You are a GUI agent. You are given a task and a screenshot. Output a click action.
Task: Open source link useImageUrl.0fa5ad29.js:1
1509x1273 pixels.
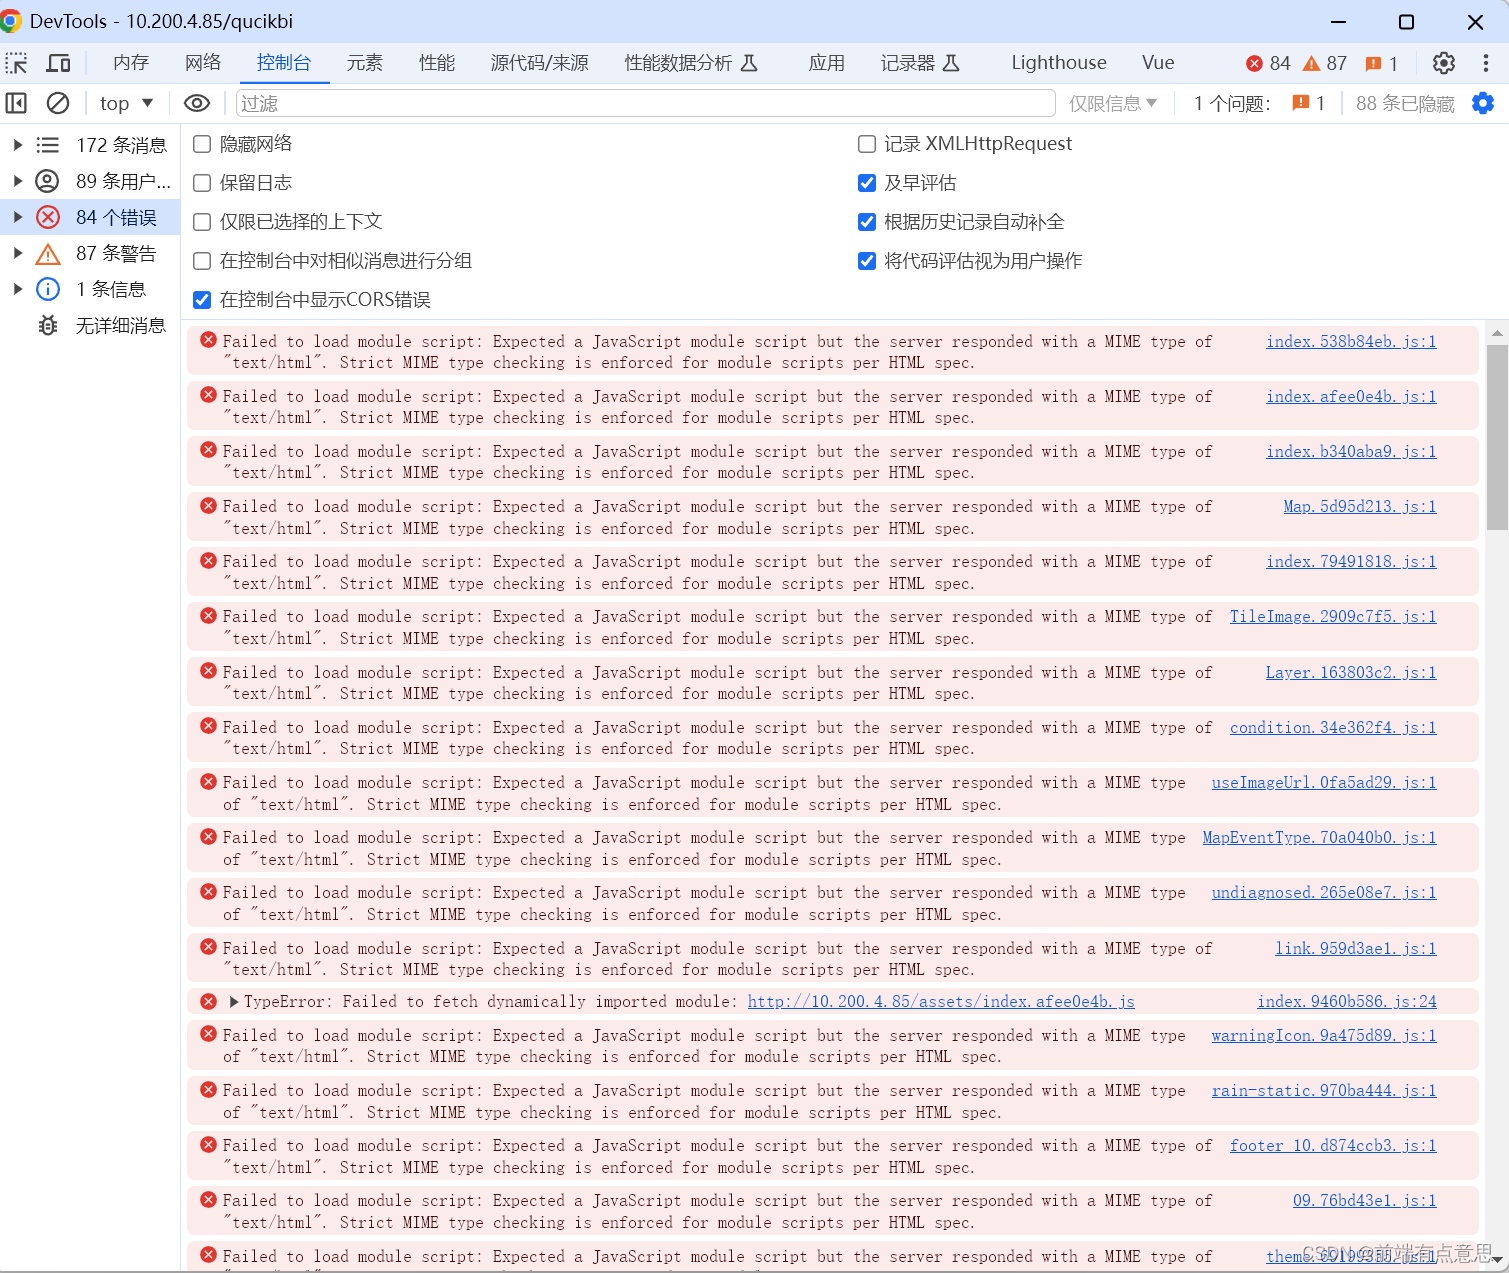pyautogui.click(x=1324, y=782)
